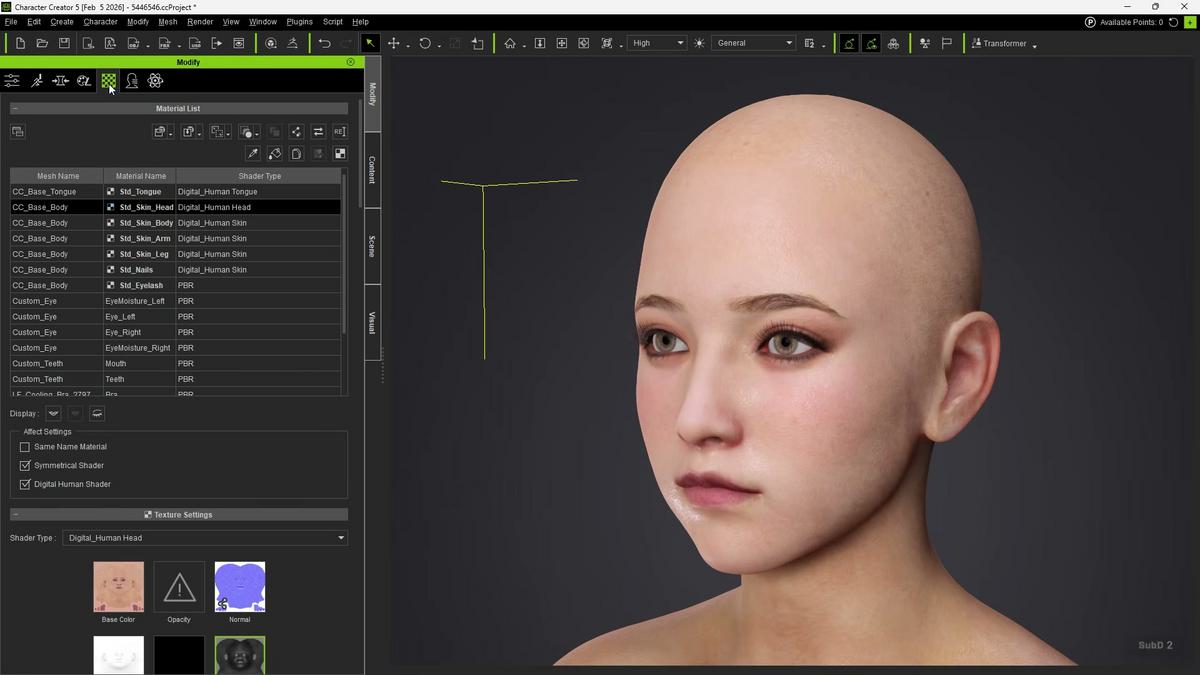Select the Move tool in the top toolbar
Viewport: 1200px width, 675px height.
(x=394, y=43)
